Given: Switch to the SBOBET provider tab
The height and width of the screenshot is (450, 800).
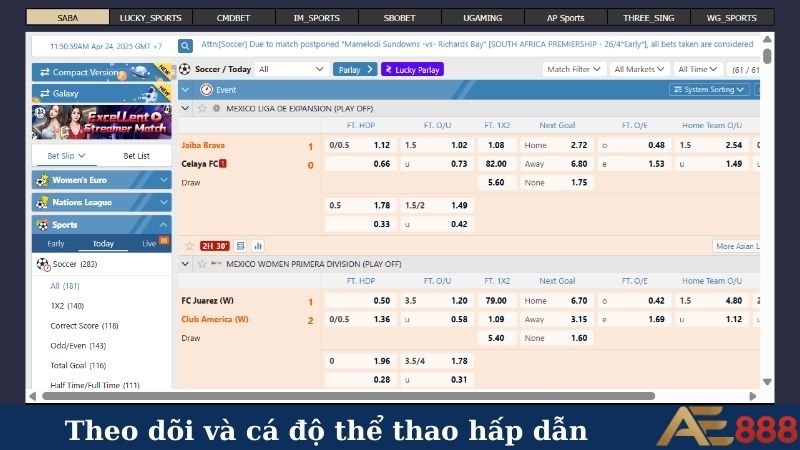Looking at the screenshot, I should 399,18.
